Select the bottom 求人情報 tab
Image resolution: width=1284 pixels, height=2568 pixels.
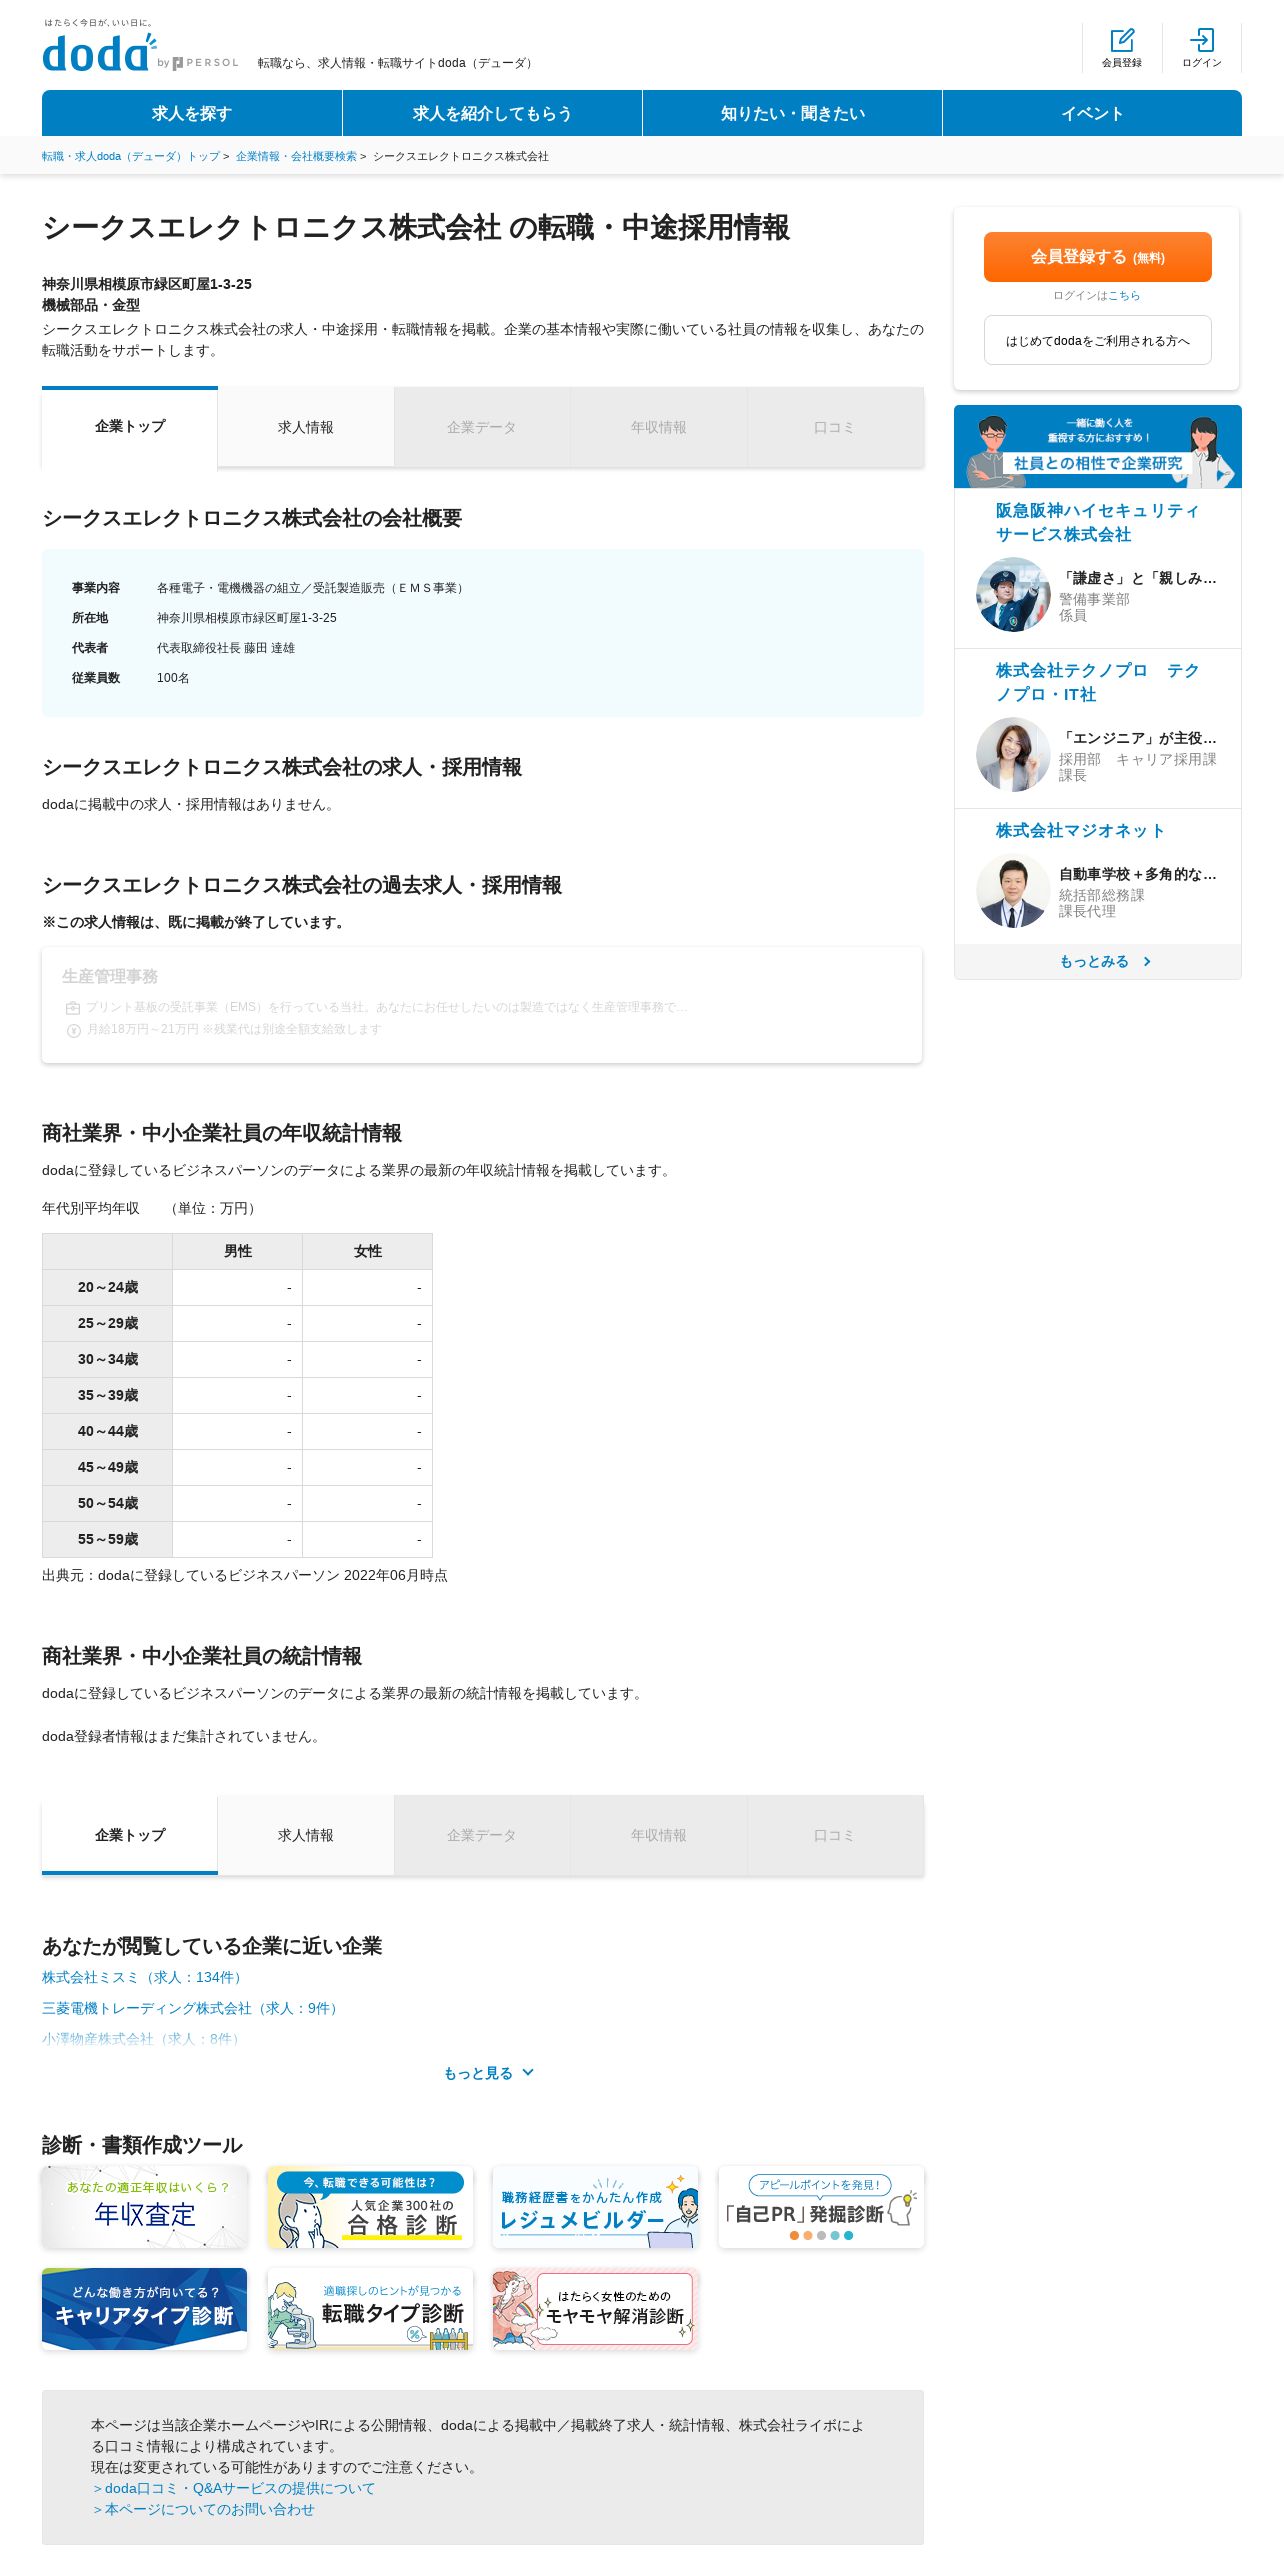click(x=306, y=1835)
